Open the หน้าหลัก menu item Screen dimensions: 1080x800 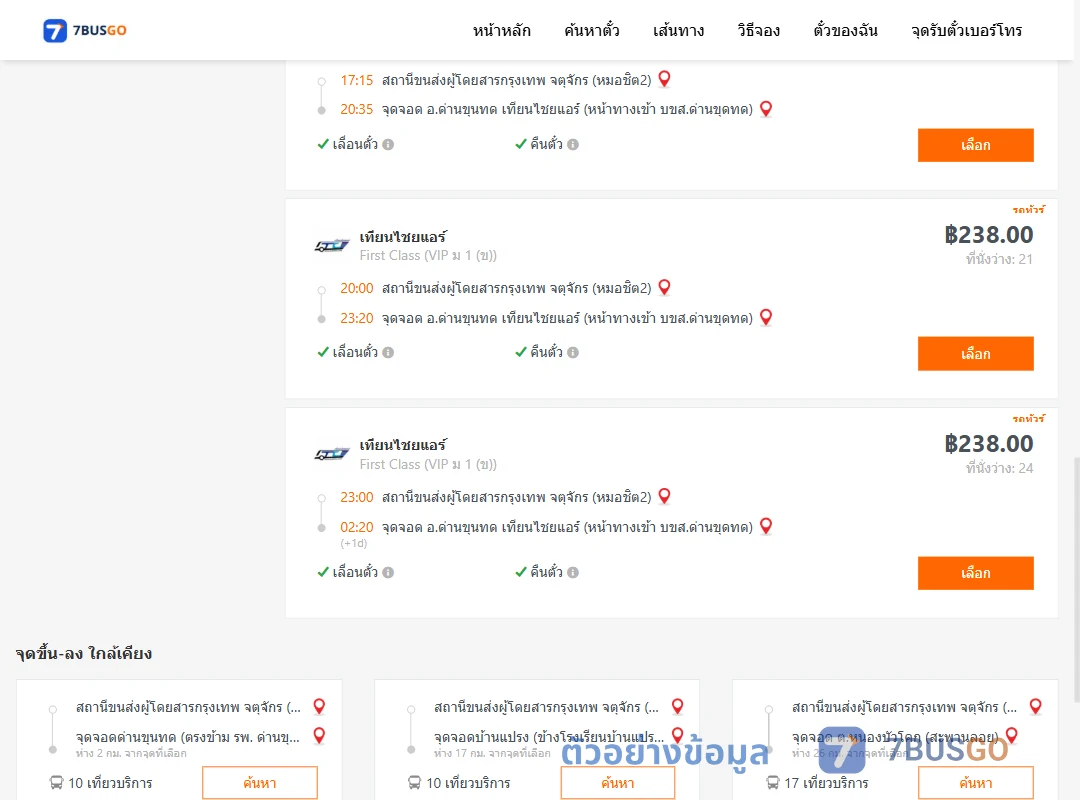pos(501,30)
